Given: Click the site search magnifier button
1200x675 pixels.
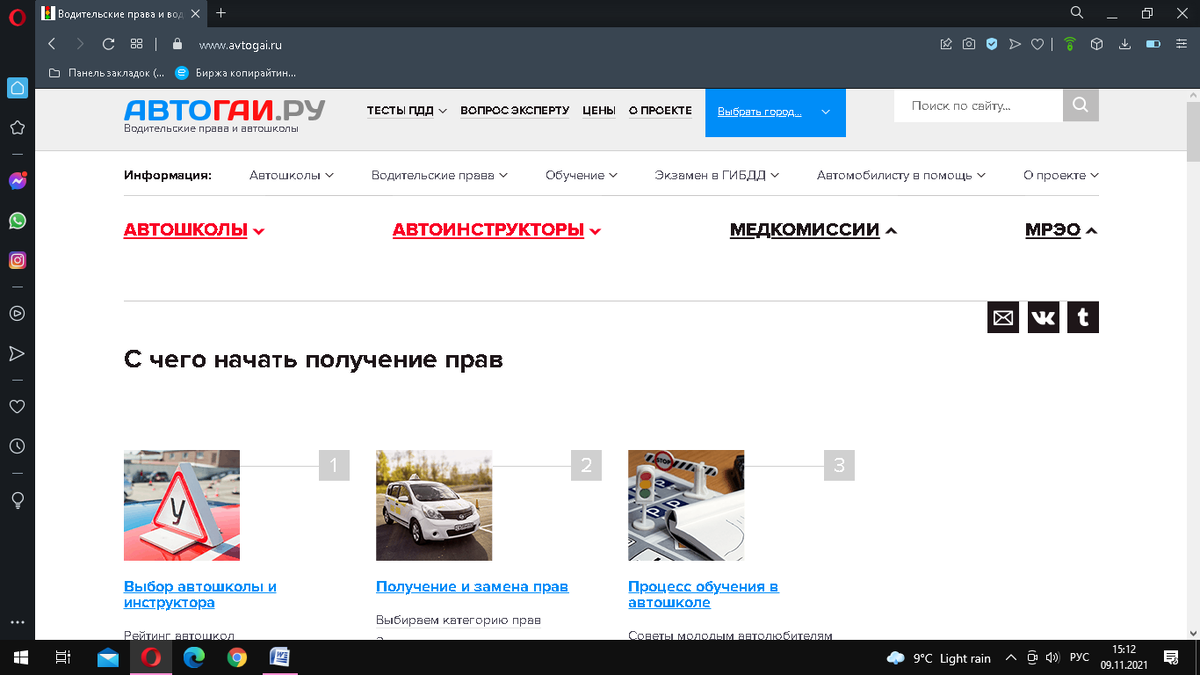Looking at the screenshot, I should coord(1080,105).
